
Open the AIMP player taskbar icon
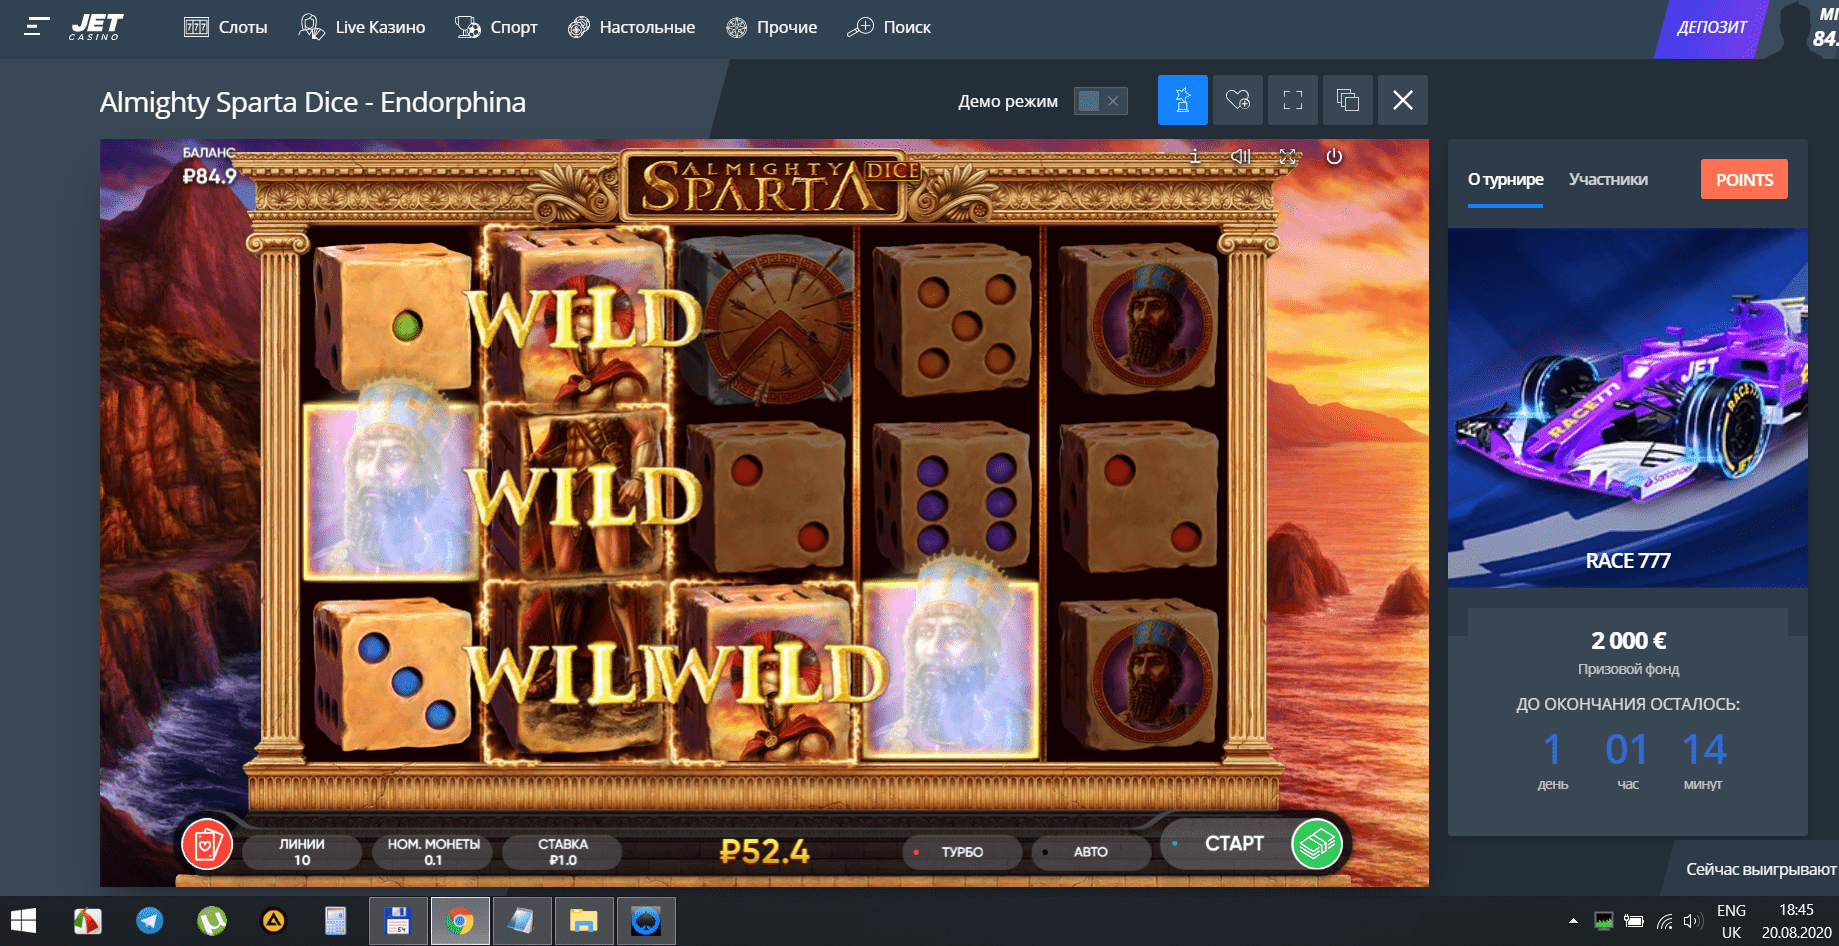(273, 921)
